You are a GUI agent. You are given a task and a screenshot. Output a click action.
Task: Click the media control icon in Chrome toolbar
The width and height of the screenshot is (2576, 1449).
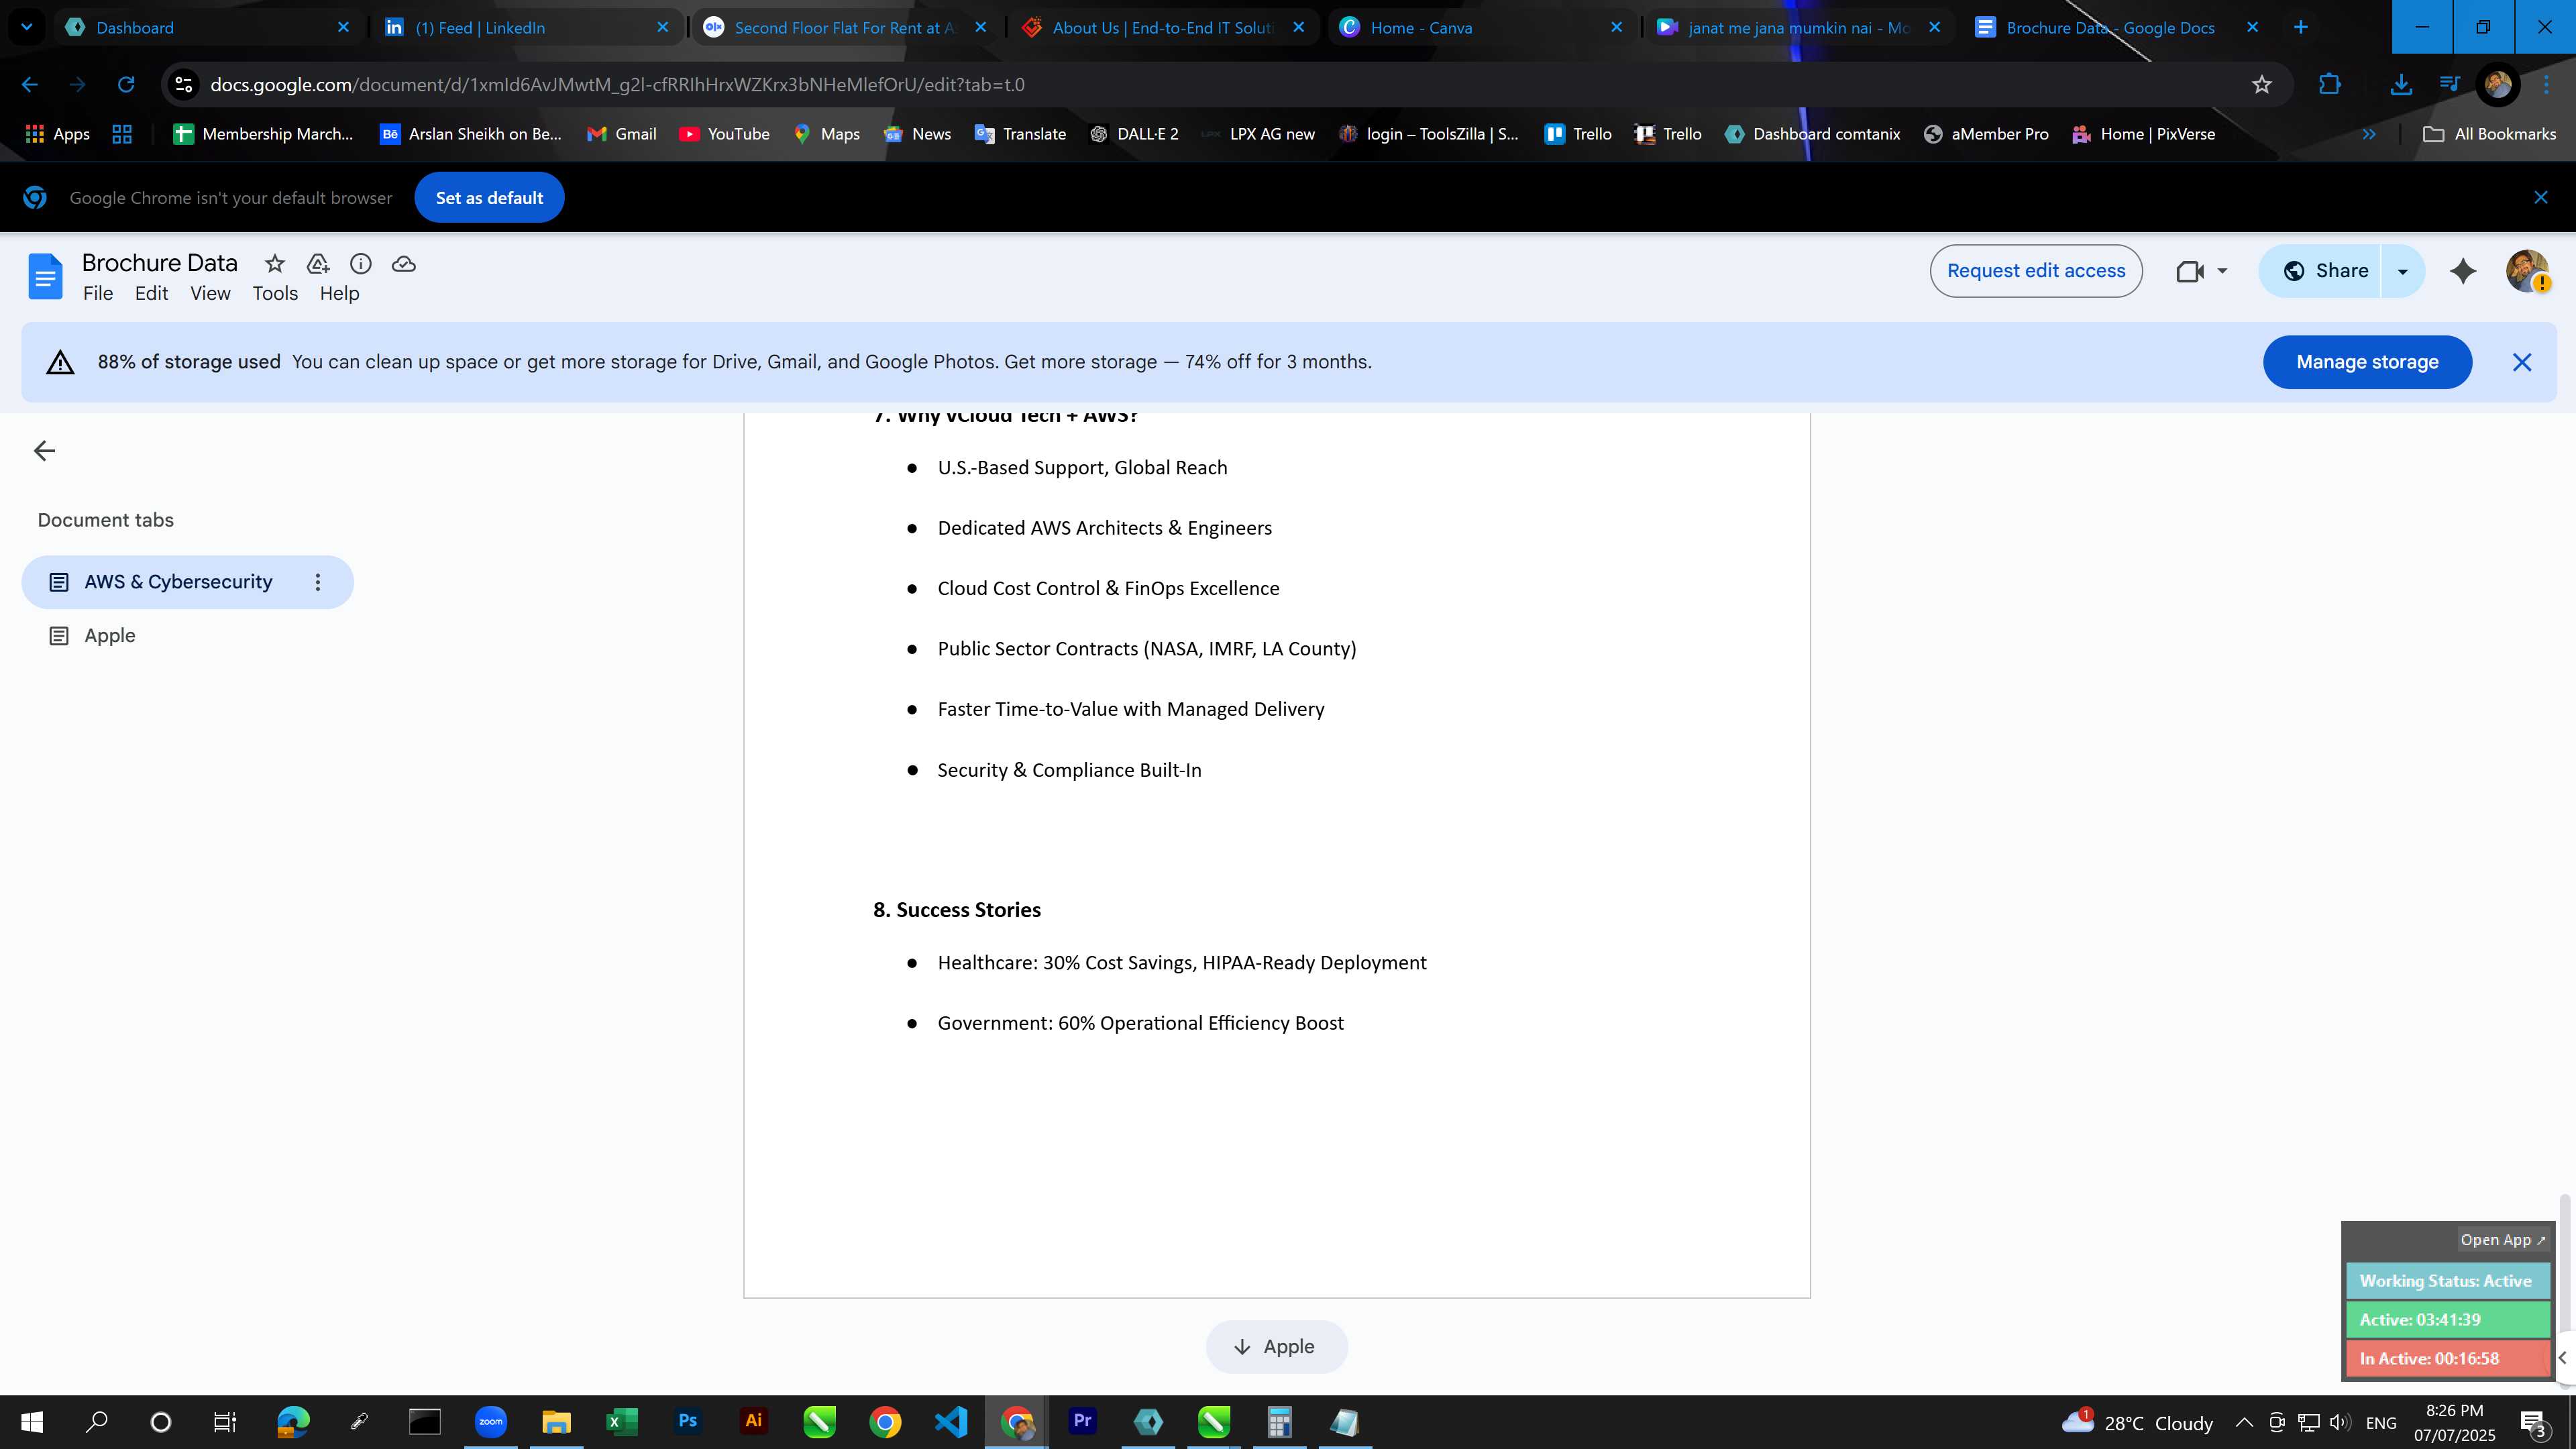coord(2449,84)
